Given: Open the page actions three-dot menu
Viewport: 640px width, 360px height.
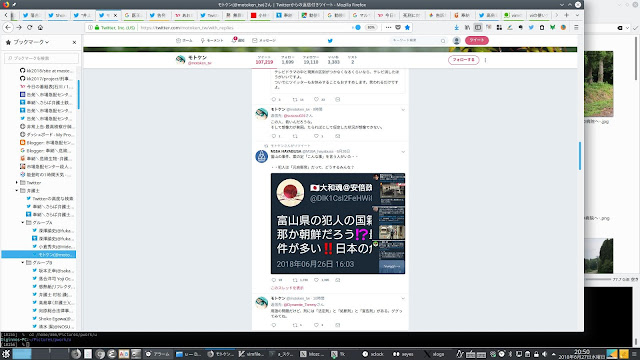Looking at the screenshot, I should pos(388,27).
